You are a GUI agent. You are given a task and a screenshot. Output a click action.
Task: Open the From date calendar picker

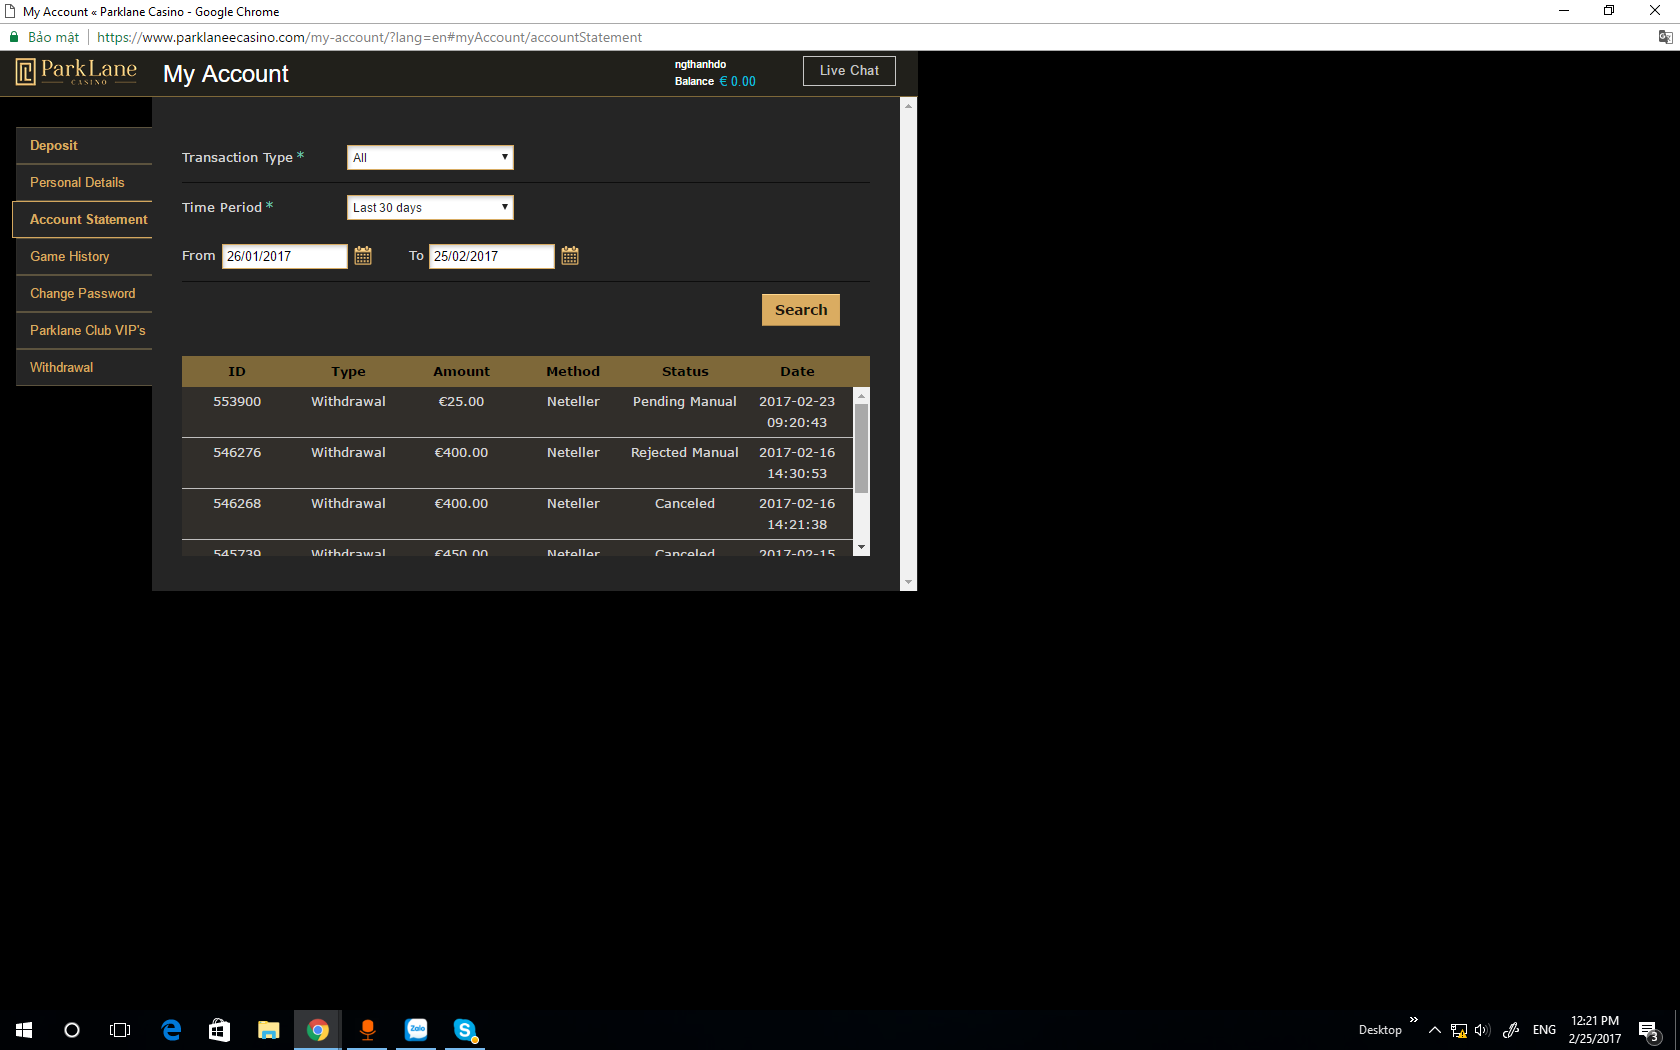(363, 256)
